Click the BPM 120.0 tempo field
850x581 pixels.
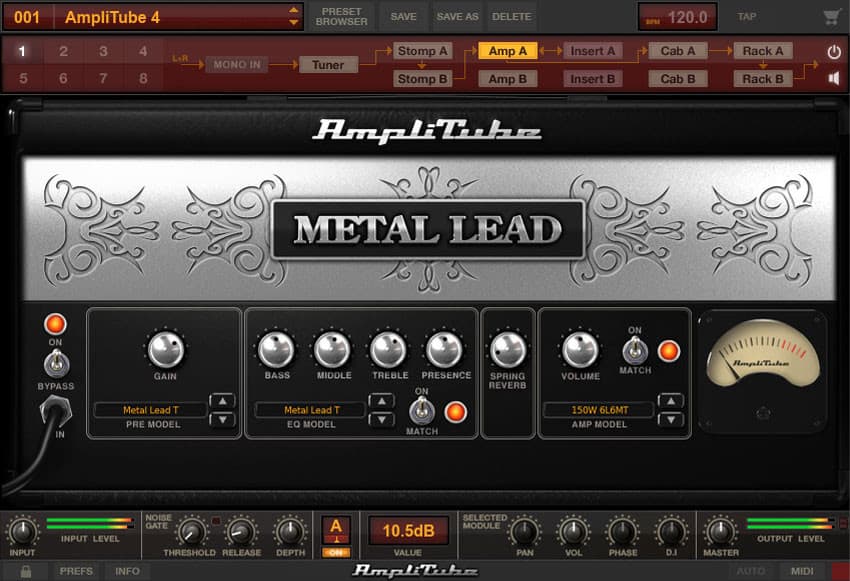pos(678,17)
